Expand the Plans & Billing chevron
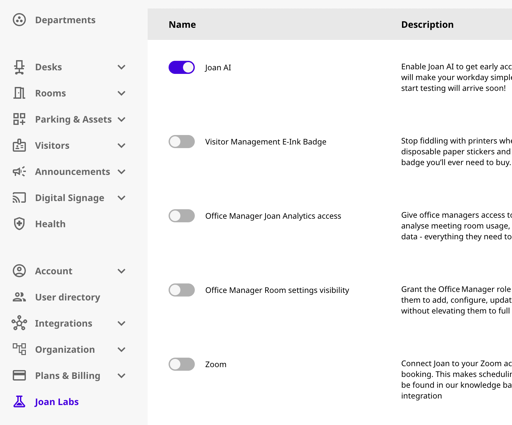This screenshot has height=425, width=512. 122,376
